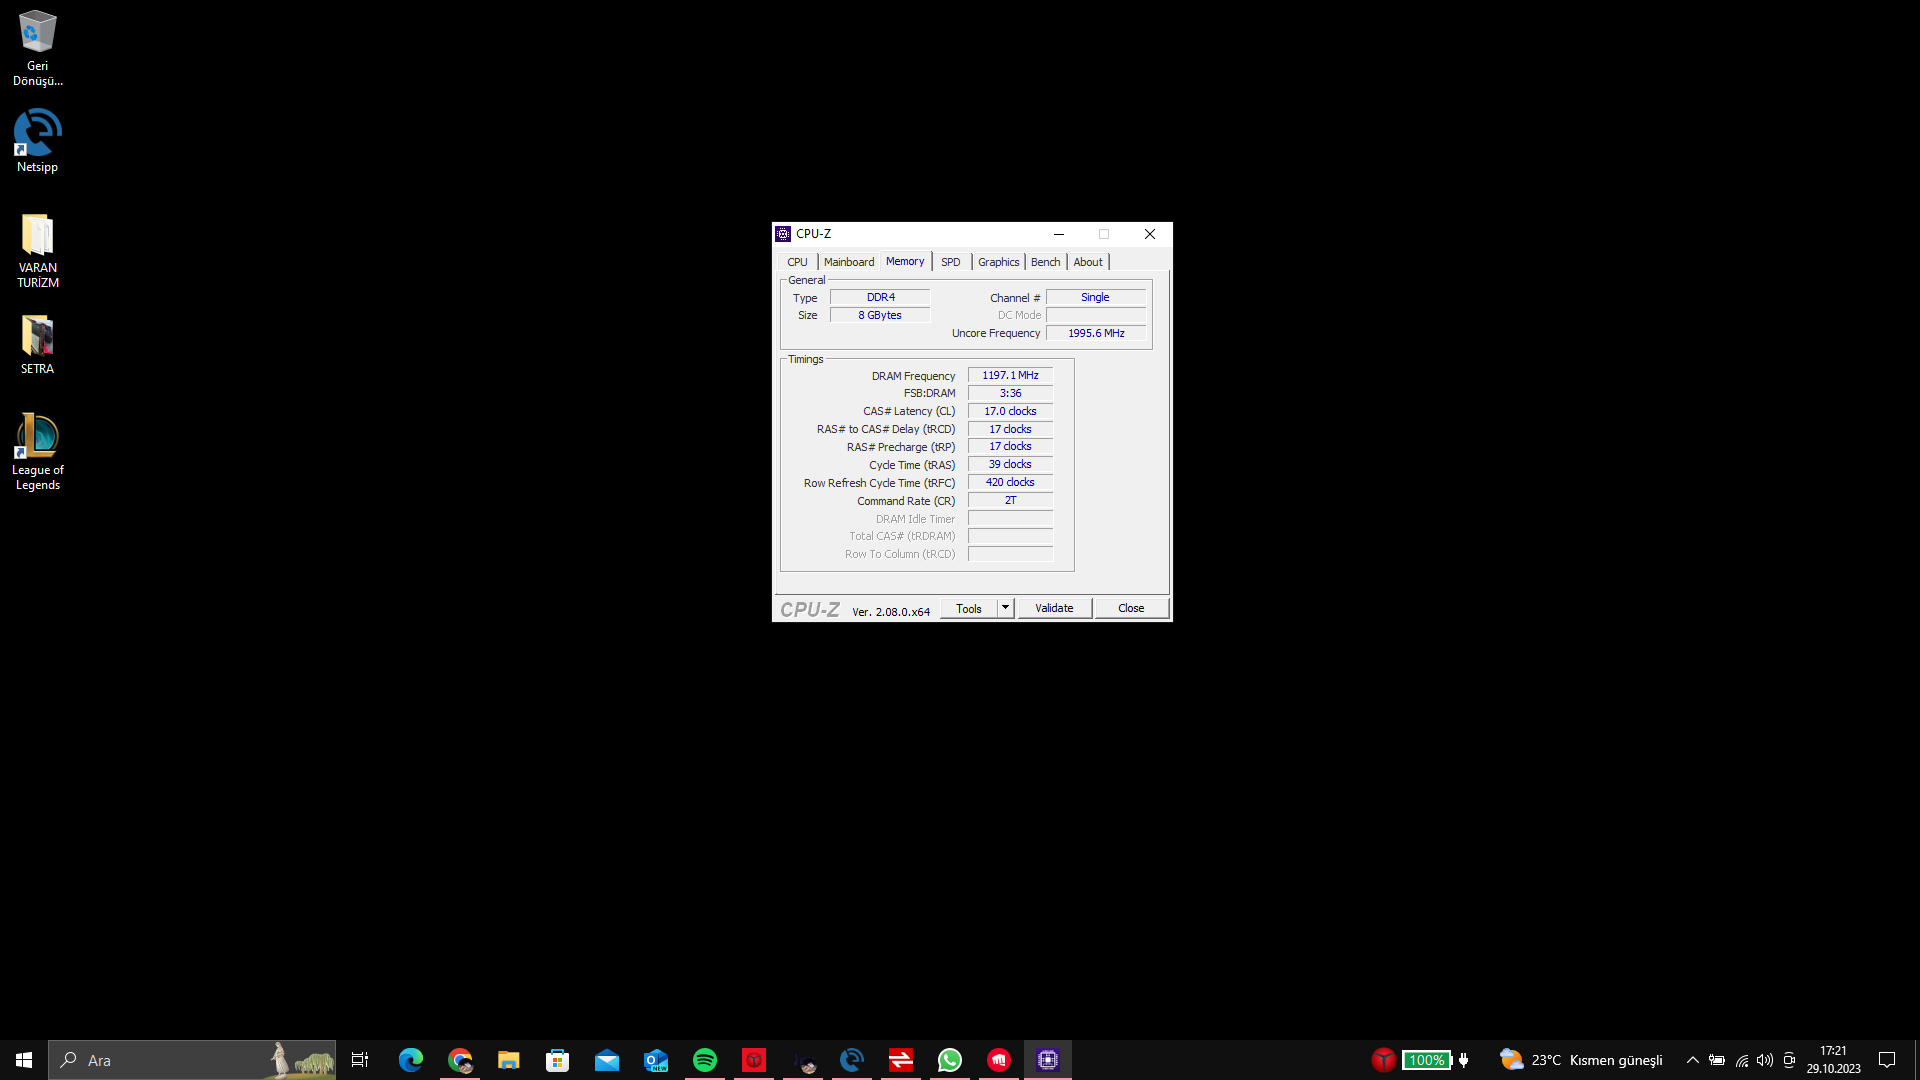Launch Outlook from the taskbar

click(656, 1060)
